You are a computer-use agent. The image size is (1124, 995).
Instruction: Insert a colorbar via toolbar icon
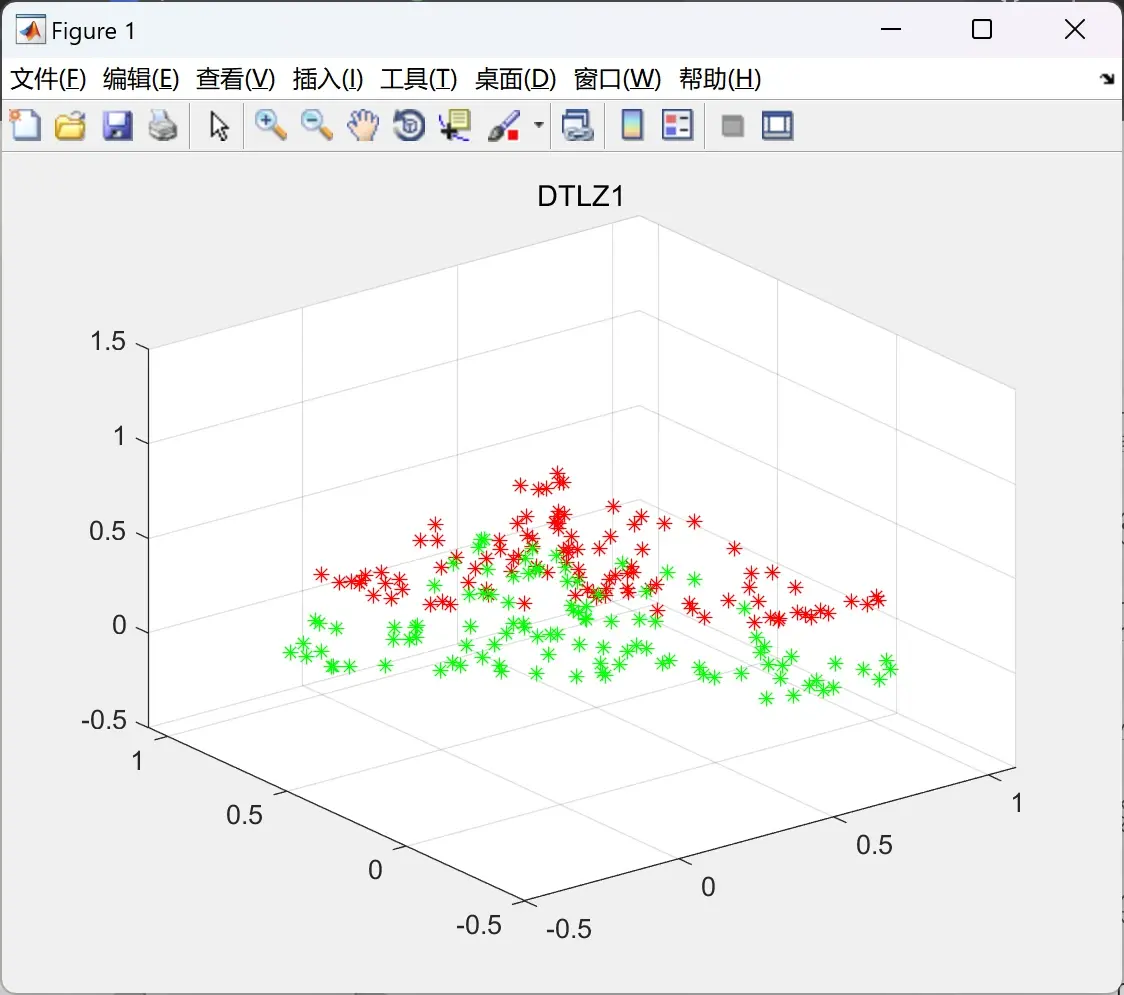point(632,125)
